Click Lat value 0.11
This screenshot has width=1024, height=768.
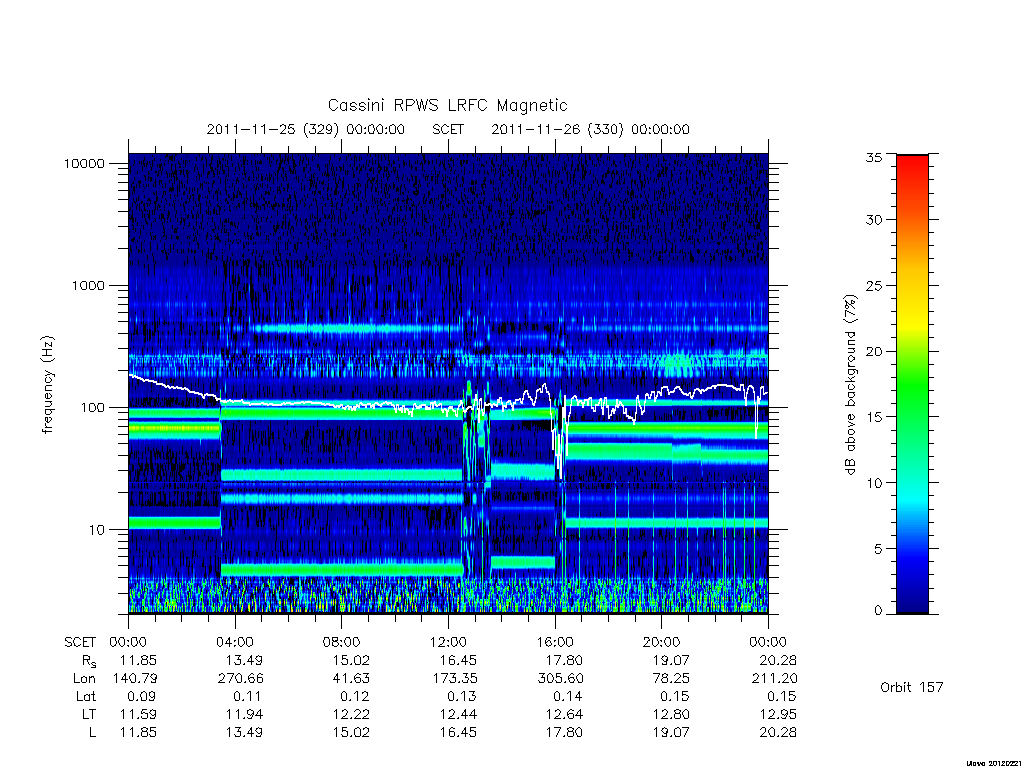click(248, 696)
